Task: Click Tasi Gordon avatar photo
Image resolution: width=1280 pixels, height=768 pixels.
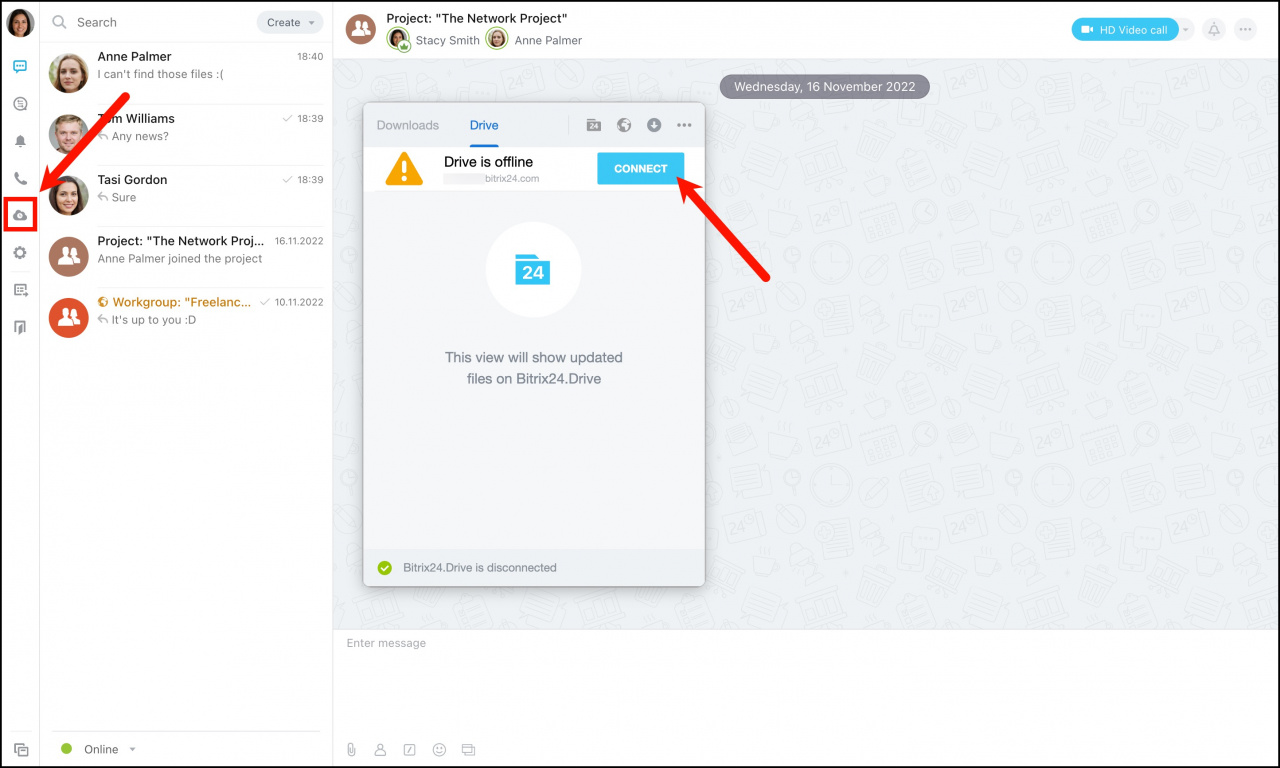Action: pos(69,195)
